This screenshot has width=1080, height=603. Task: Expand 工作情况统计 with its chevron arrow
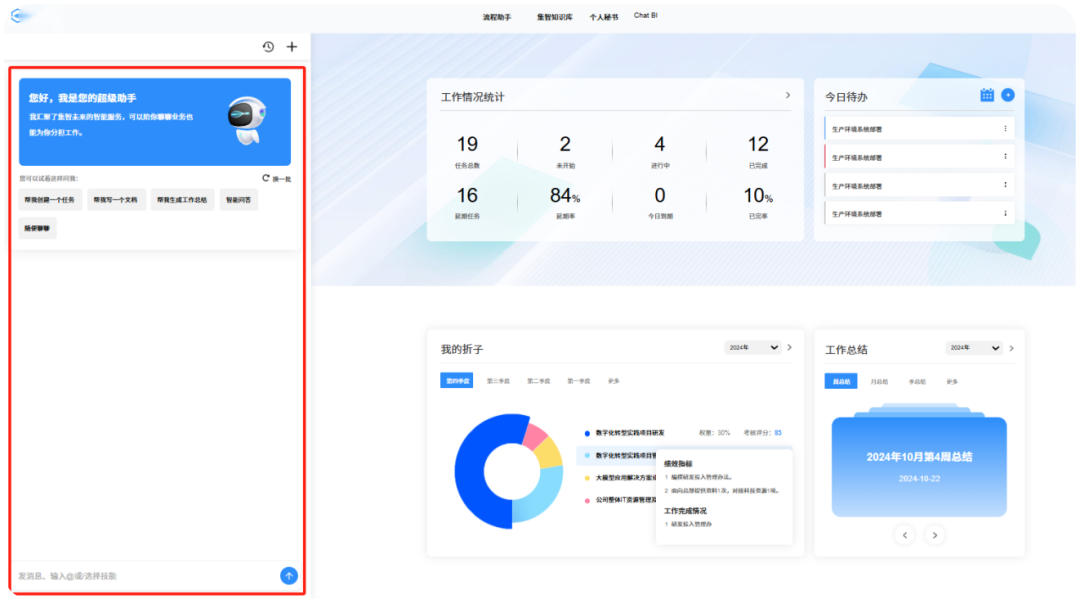(x=788, y=95)
